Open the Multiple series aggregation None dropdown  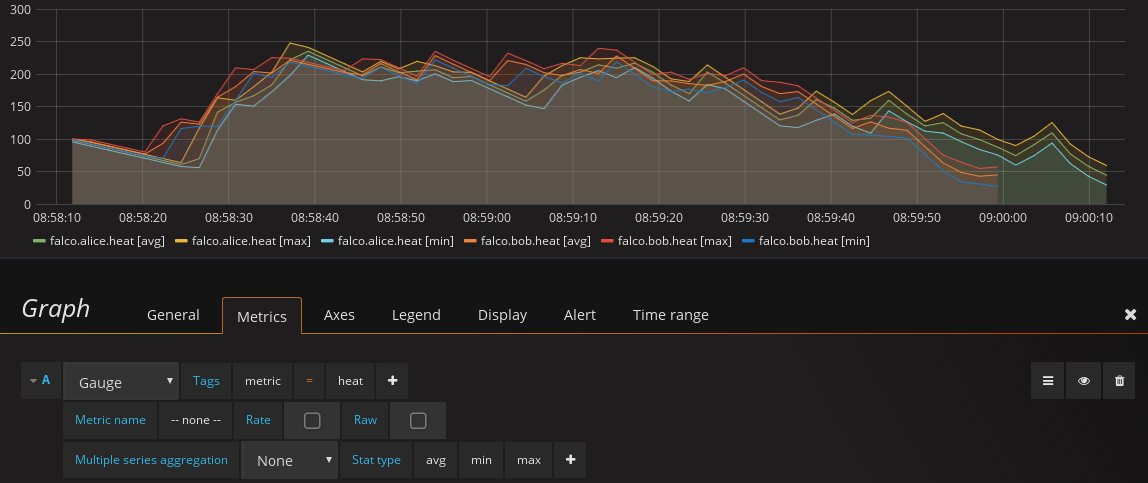290,460
